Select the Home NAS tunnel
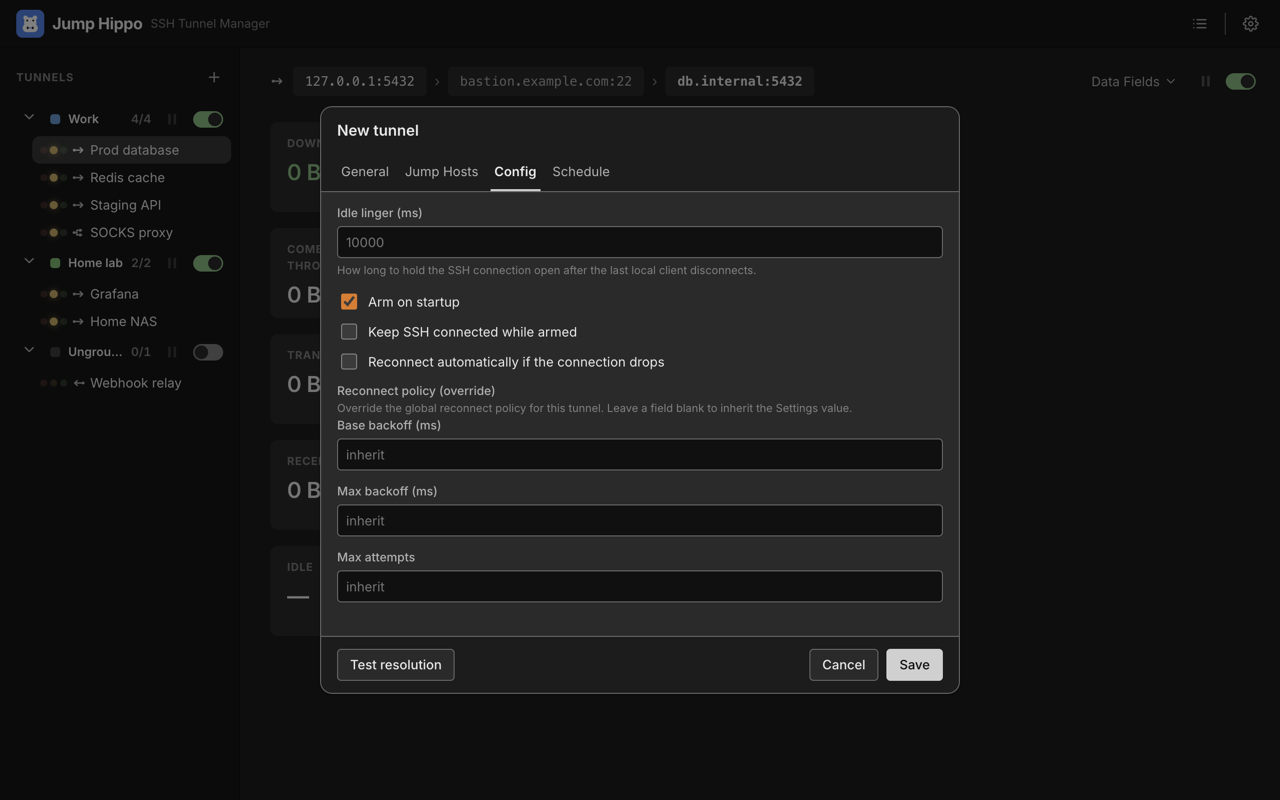The height and width of the screenshot is (800, 1280). pos(132,321)
